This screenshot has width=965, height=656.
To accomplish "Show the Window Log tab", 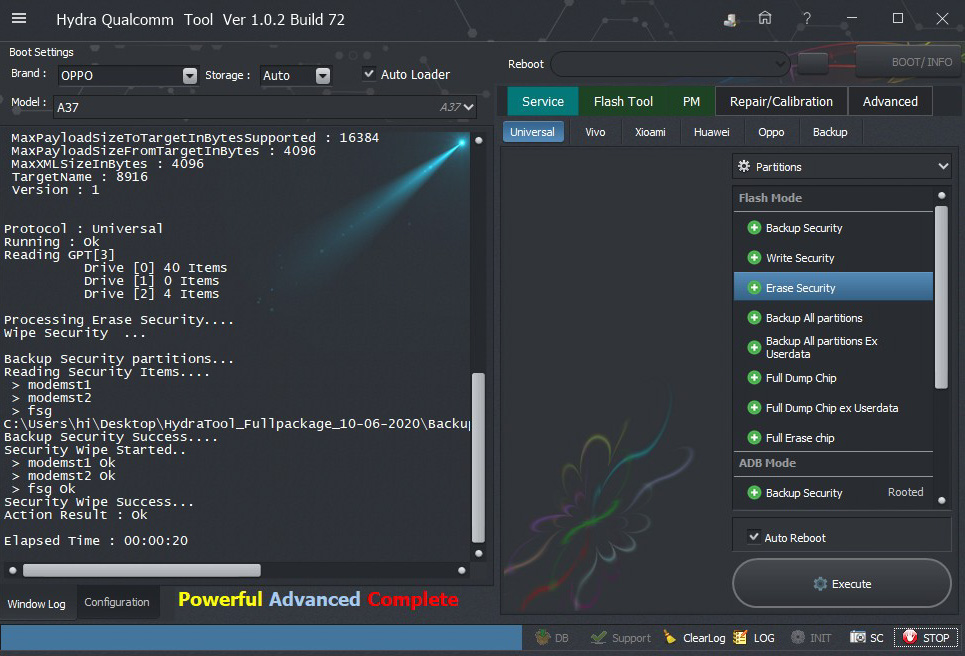I will [36, 604].
